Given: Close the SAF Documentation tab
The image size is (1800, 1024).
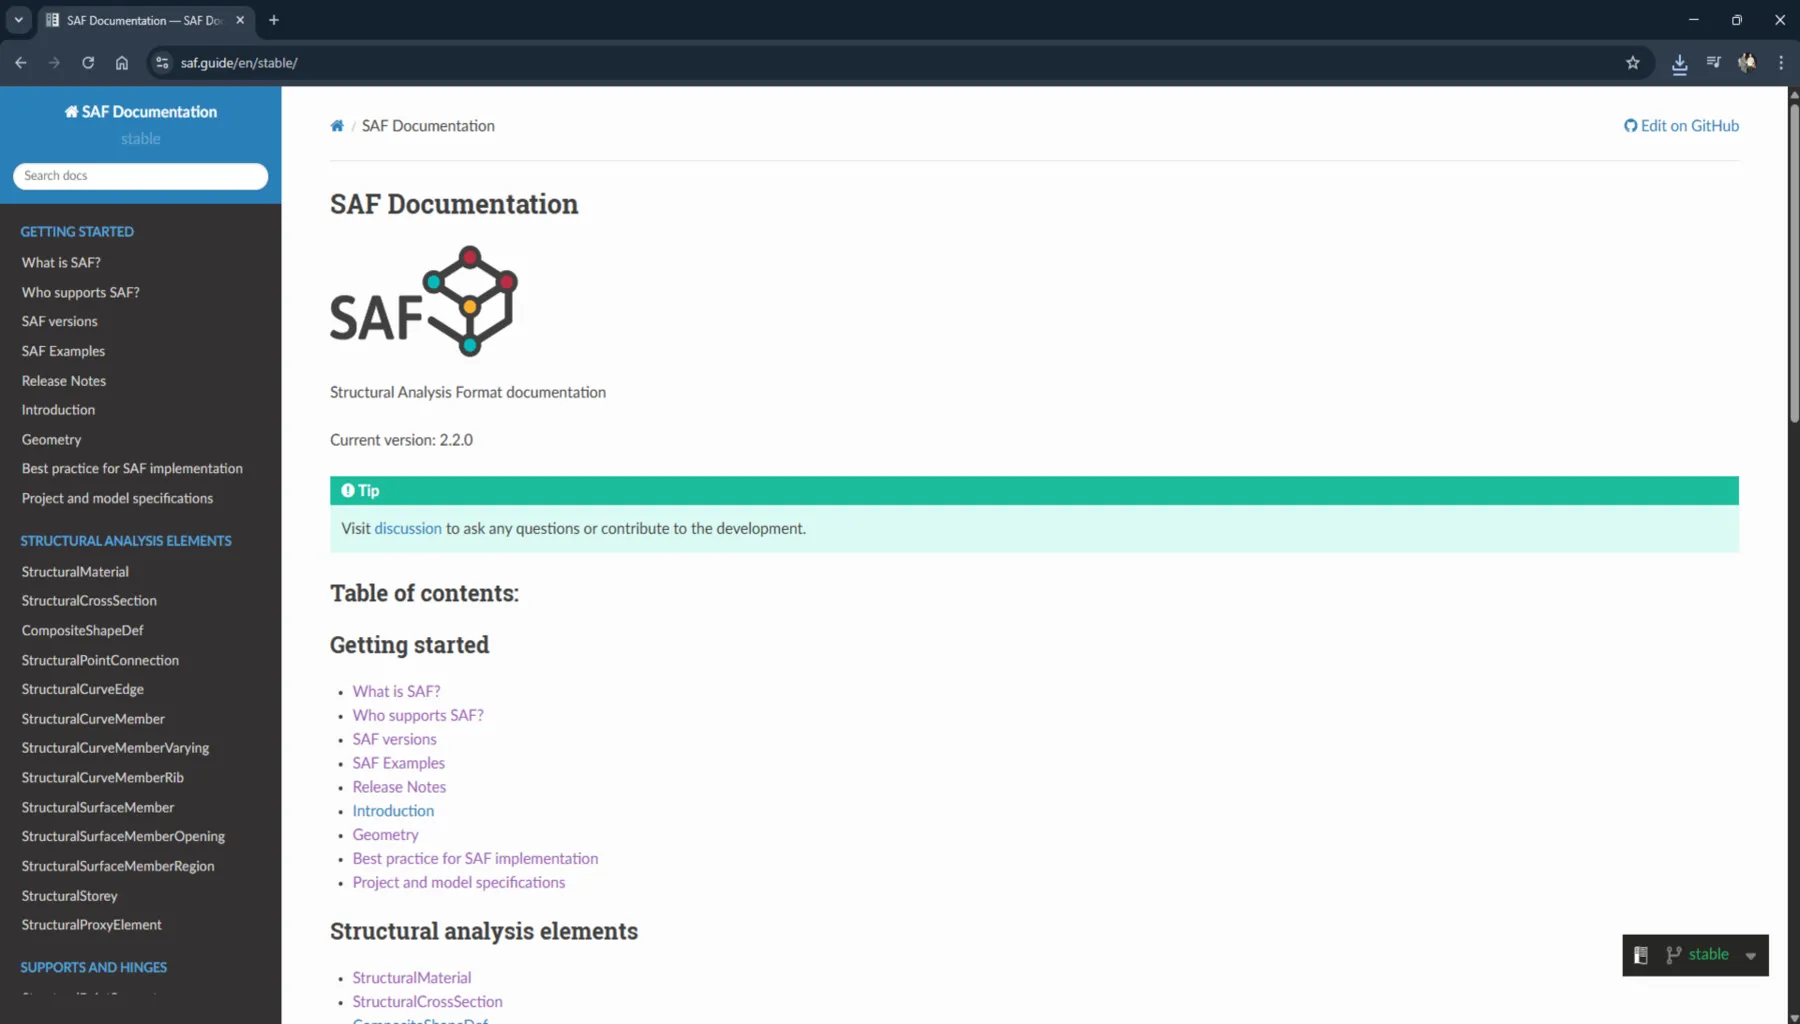Looking at the screenshot, I should [x=240, y=20].
